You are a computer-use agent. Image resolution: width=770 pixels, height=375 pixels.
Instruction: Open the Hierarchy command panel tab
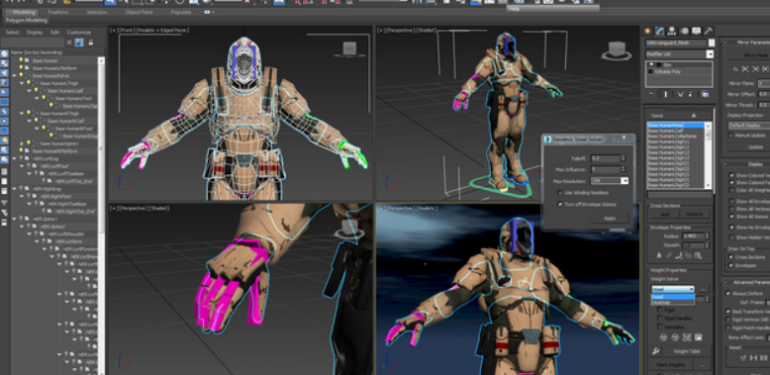point(672,31)
